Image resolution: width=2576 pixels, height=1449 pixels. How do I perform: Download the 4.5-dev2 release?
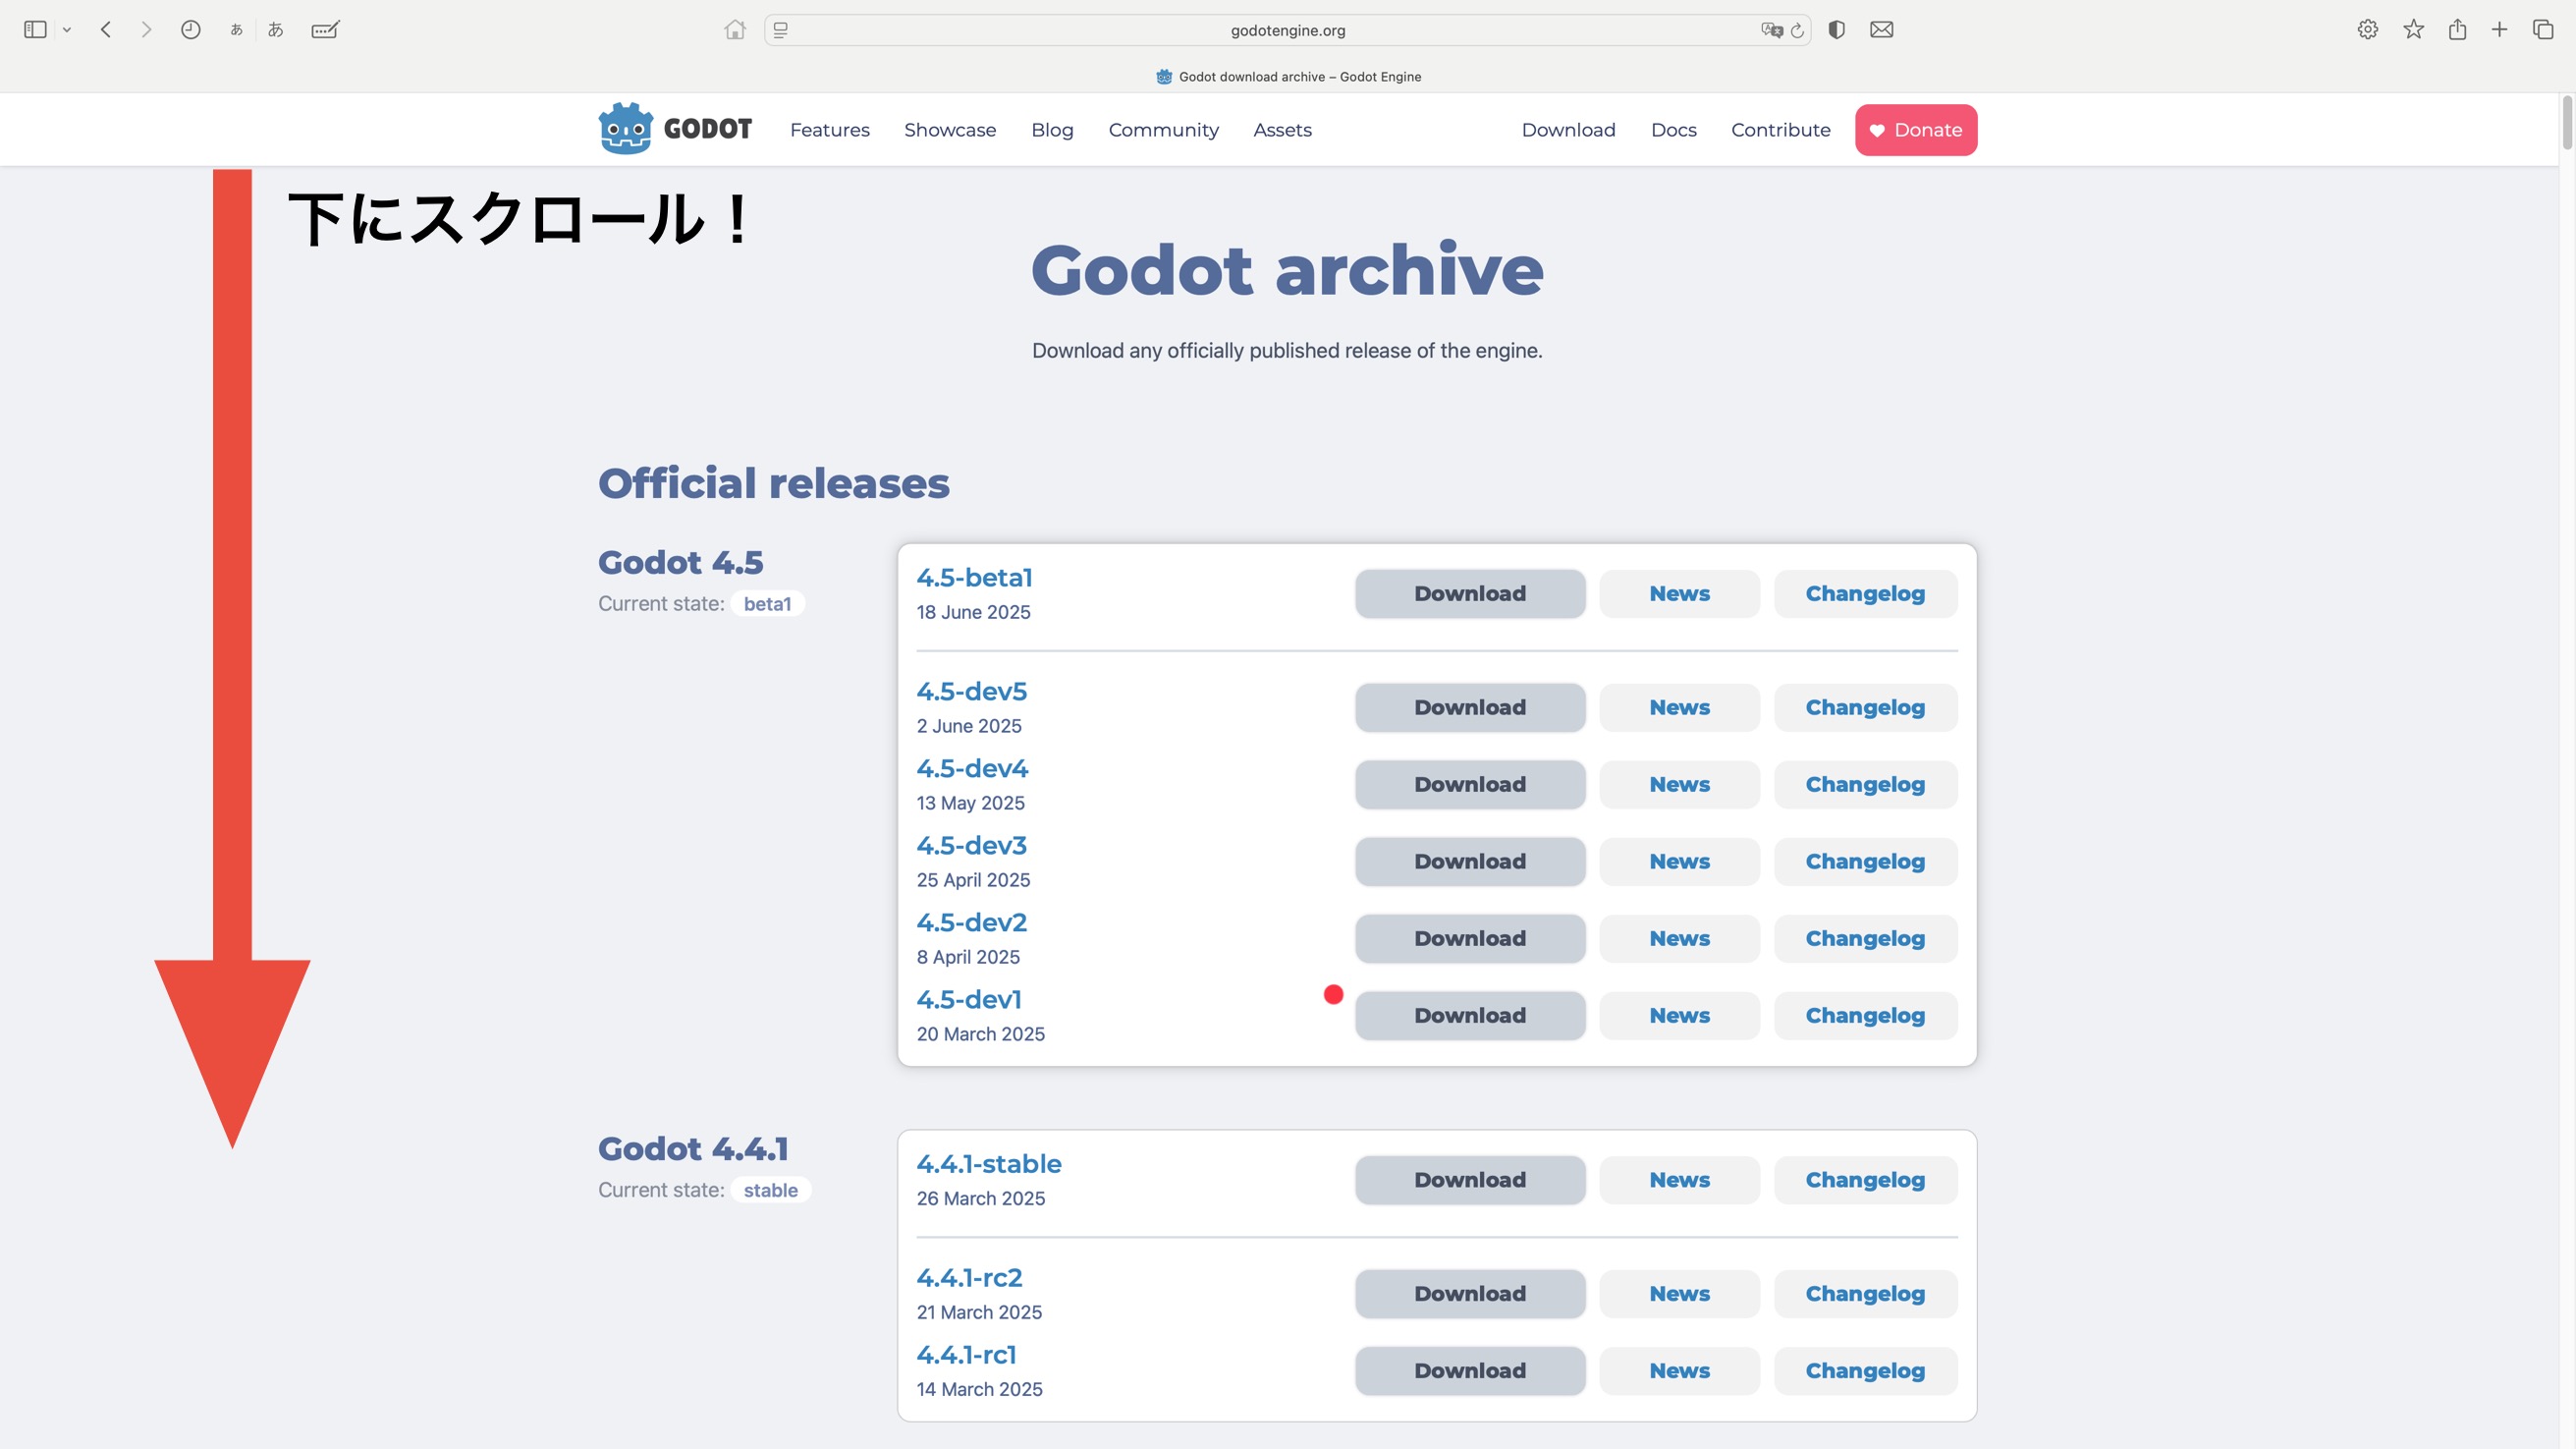pyautogui.click(x=1469, y=939)
